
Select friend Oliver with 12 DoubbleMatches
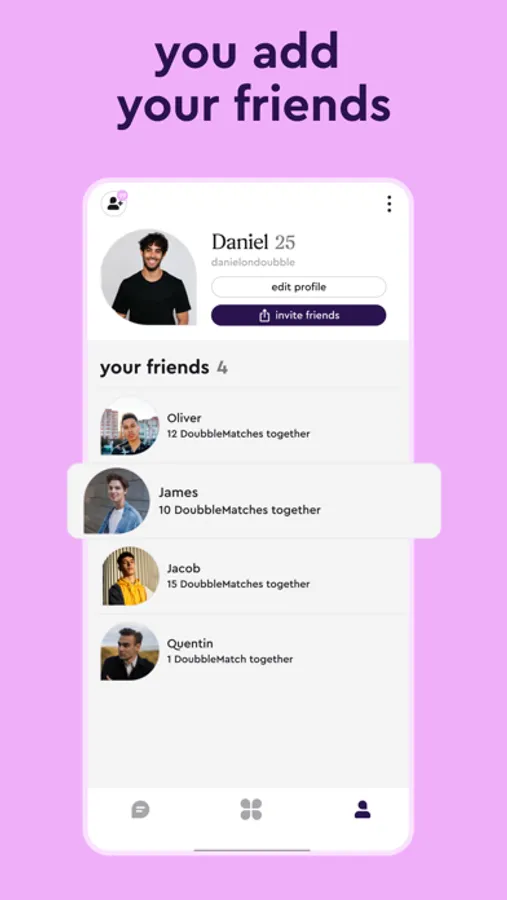click(253, 426)
